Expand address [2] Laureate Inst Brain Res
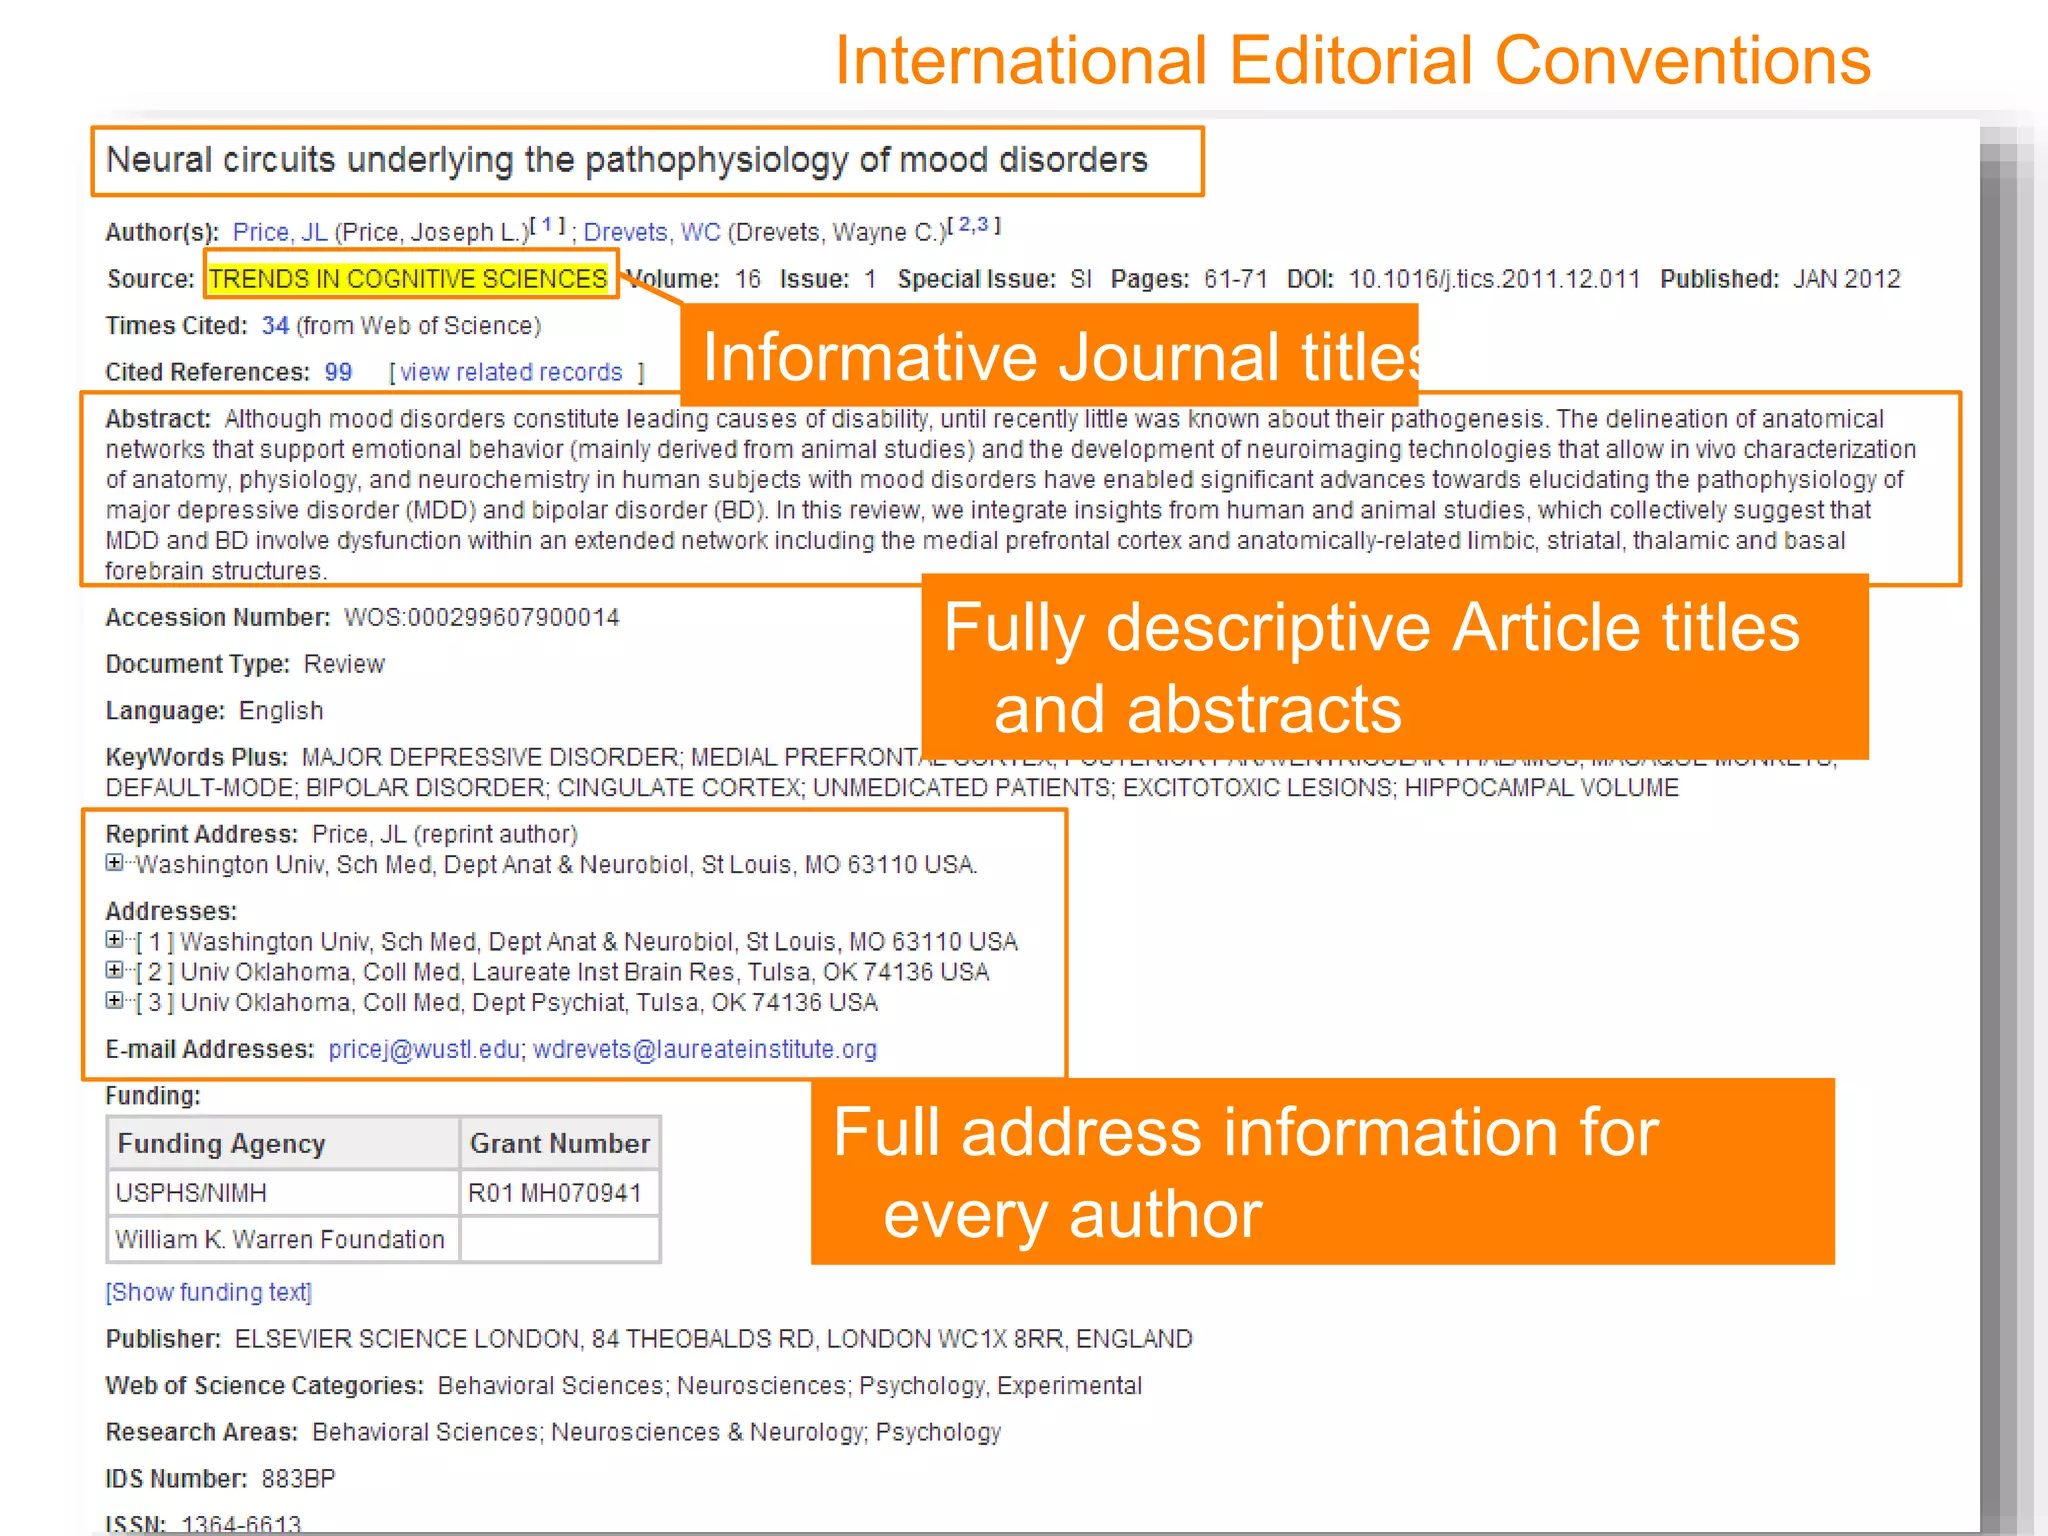Image resolution: width=2048 pixels, height=1536 pixels. point(114,970)
